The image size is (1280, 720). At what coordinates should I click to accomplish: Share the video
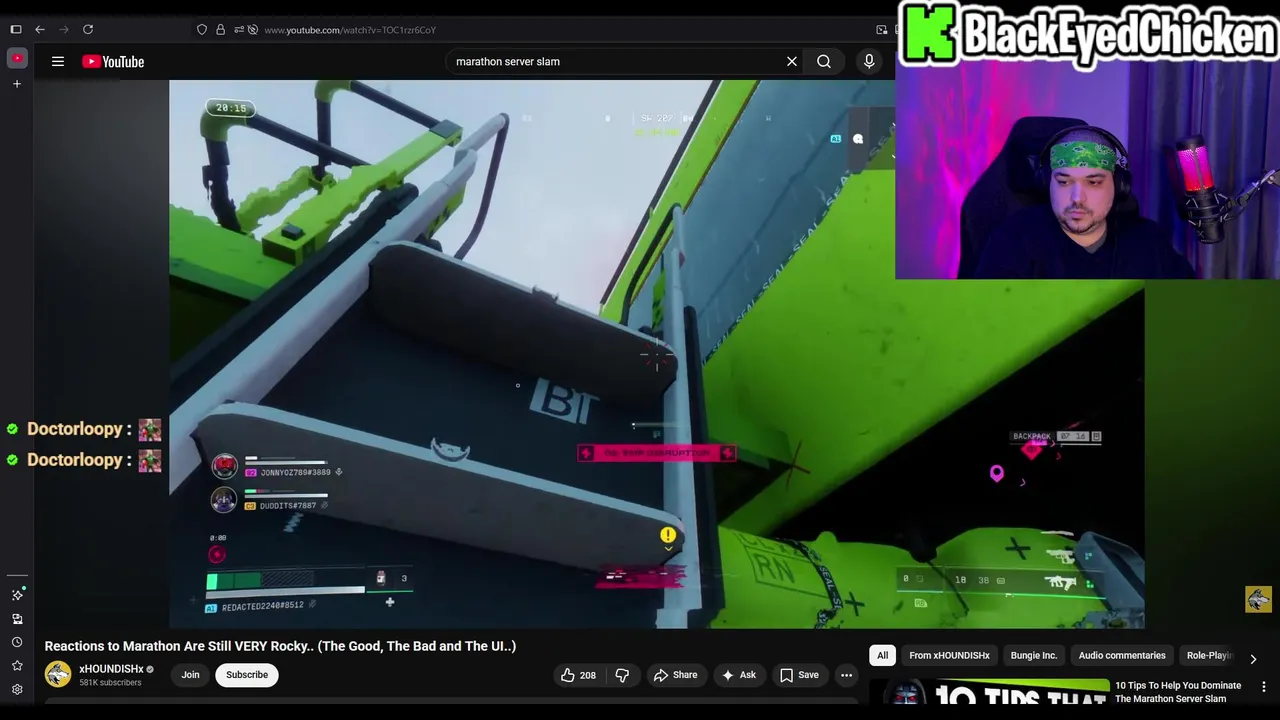click(x=675, y=675)
